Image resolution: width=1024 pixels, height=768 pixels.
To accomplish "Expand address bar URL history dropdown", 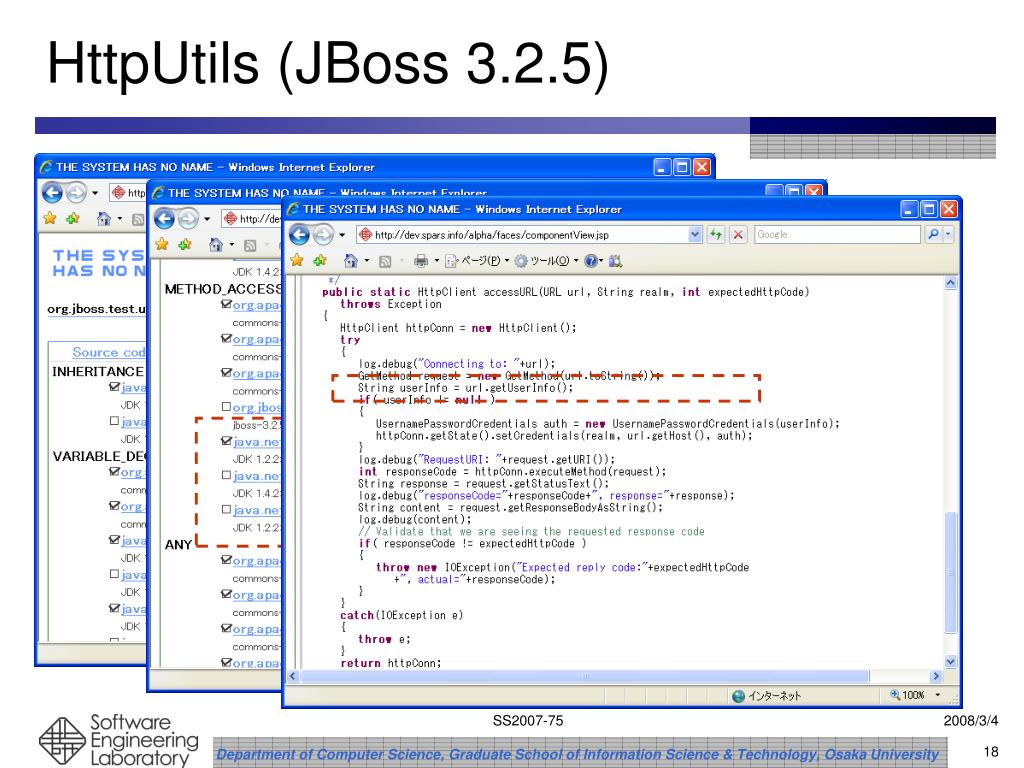I will [695, 234].
